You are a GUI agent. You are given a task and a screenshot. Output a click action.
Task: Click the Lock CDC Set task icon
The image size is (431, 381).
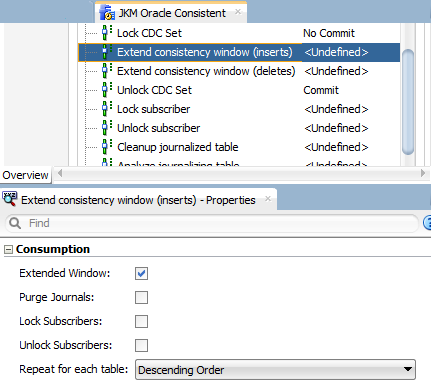106,33
